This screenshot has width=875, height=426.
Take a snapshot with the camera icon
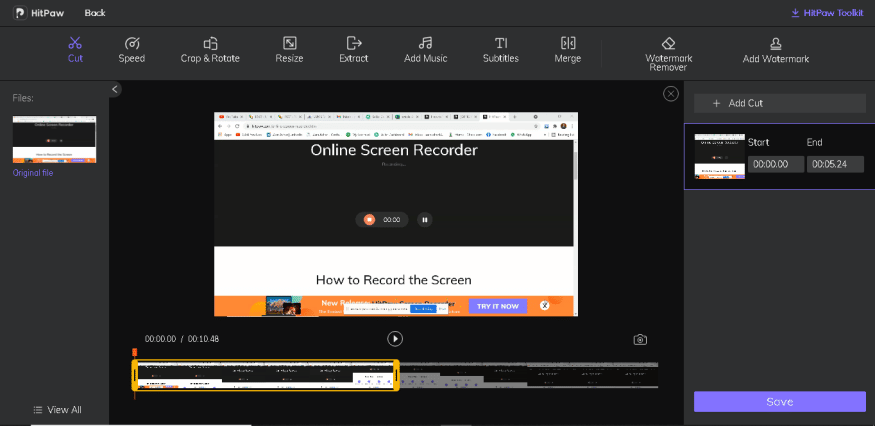point(640,340)
